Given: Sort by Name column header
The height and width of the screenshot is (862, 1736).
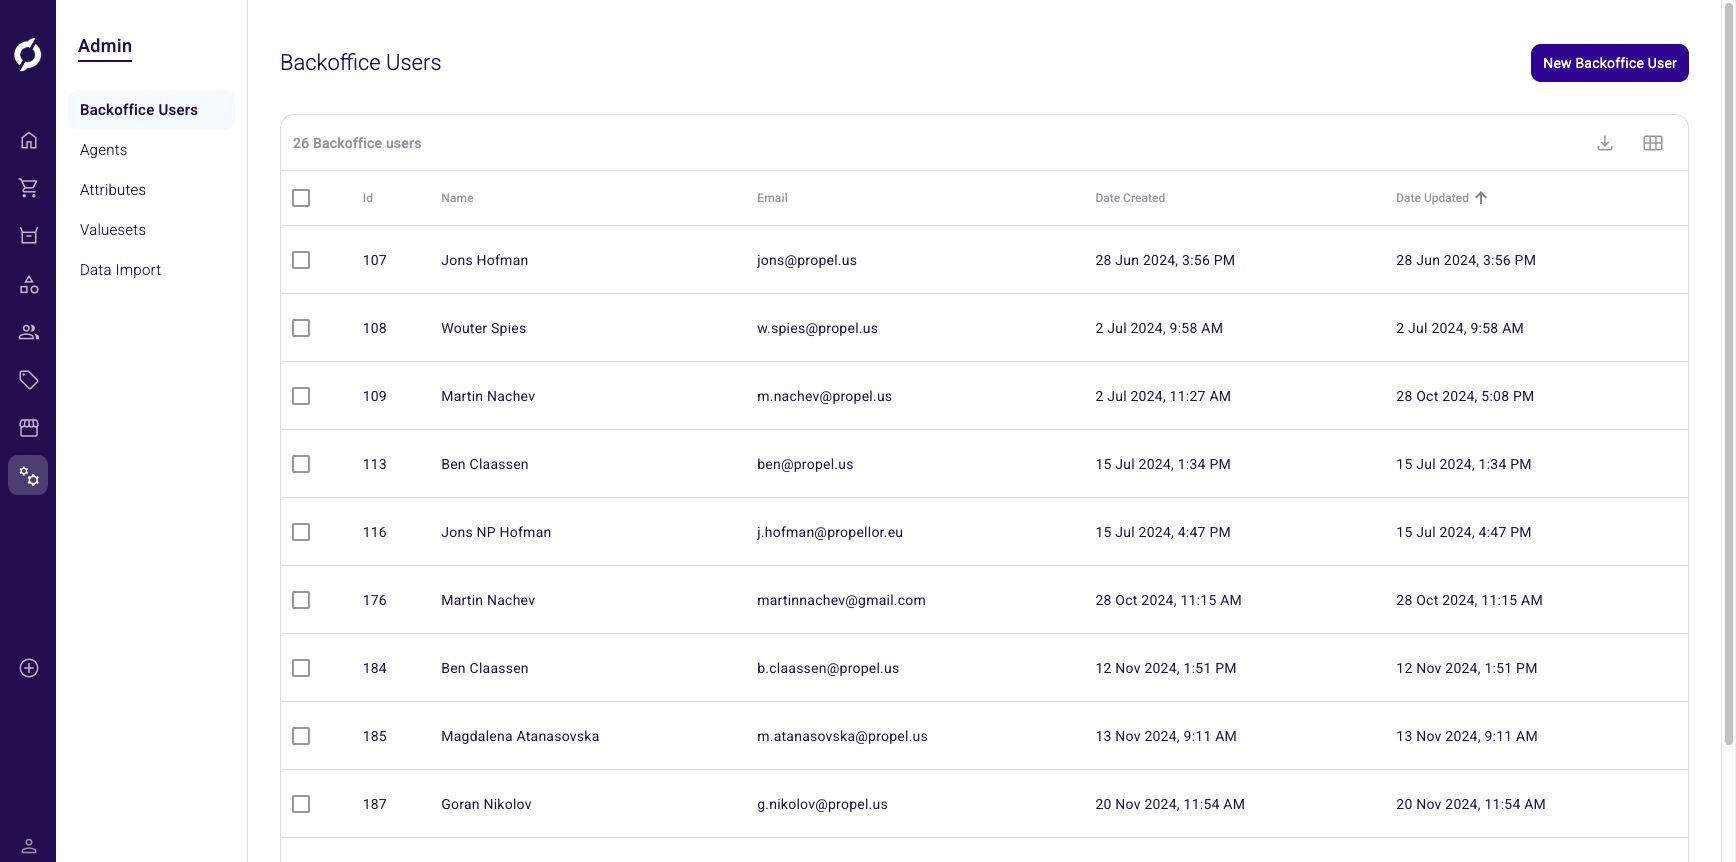Looking at the screenshot, I should coord(457,198).
